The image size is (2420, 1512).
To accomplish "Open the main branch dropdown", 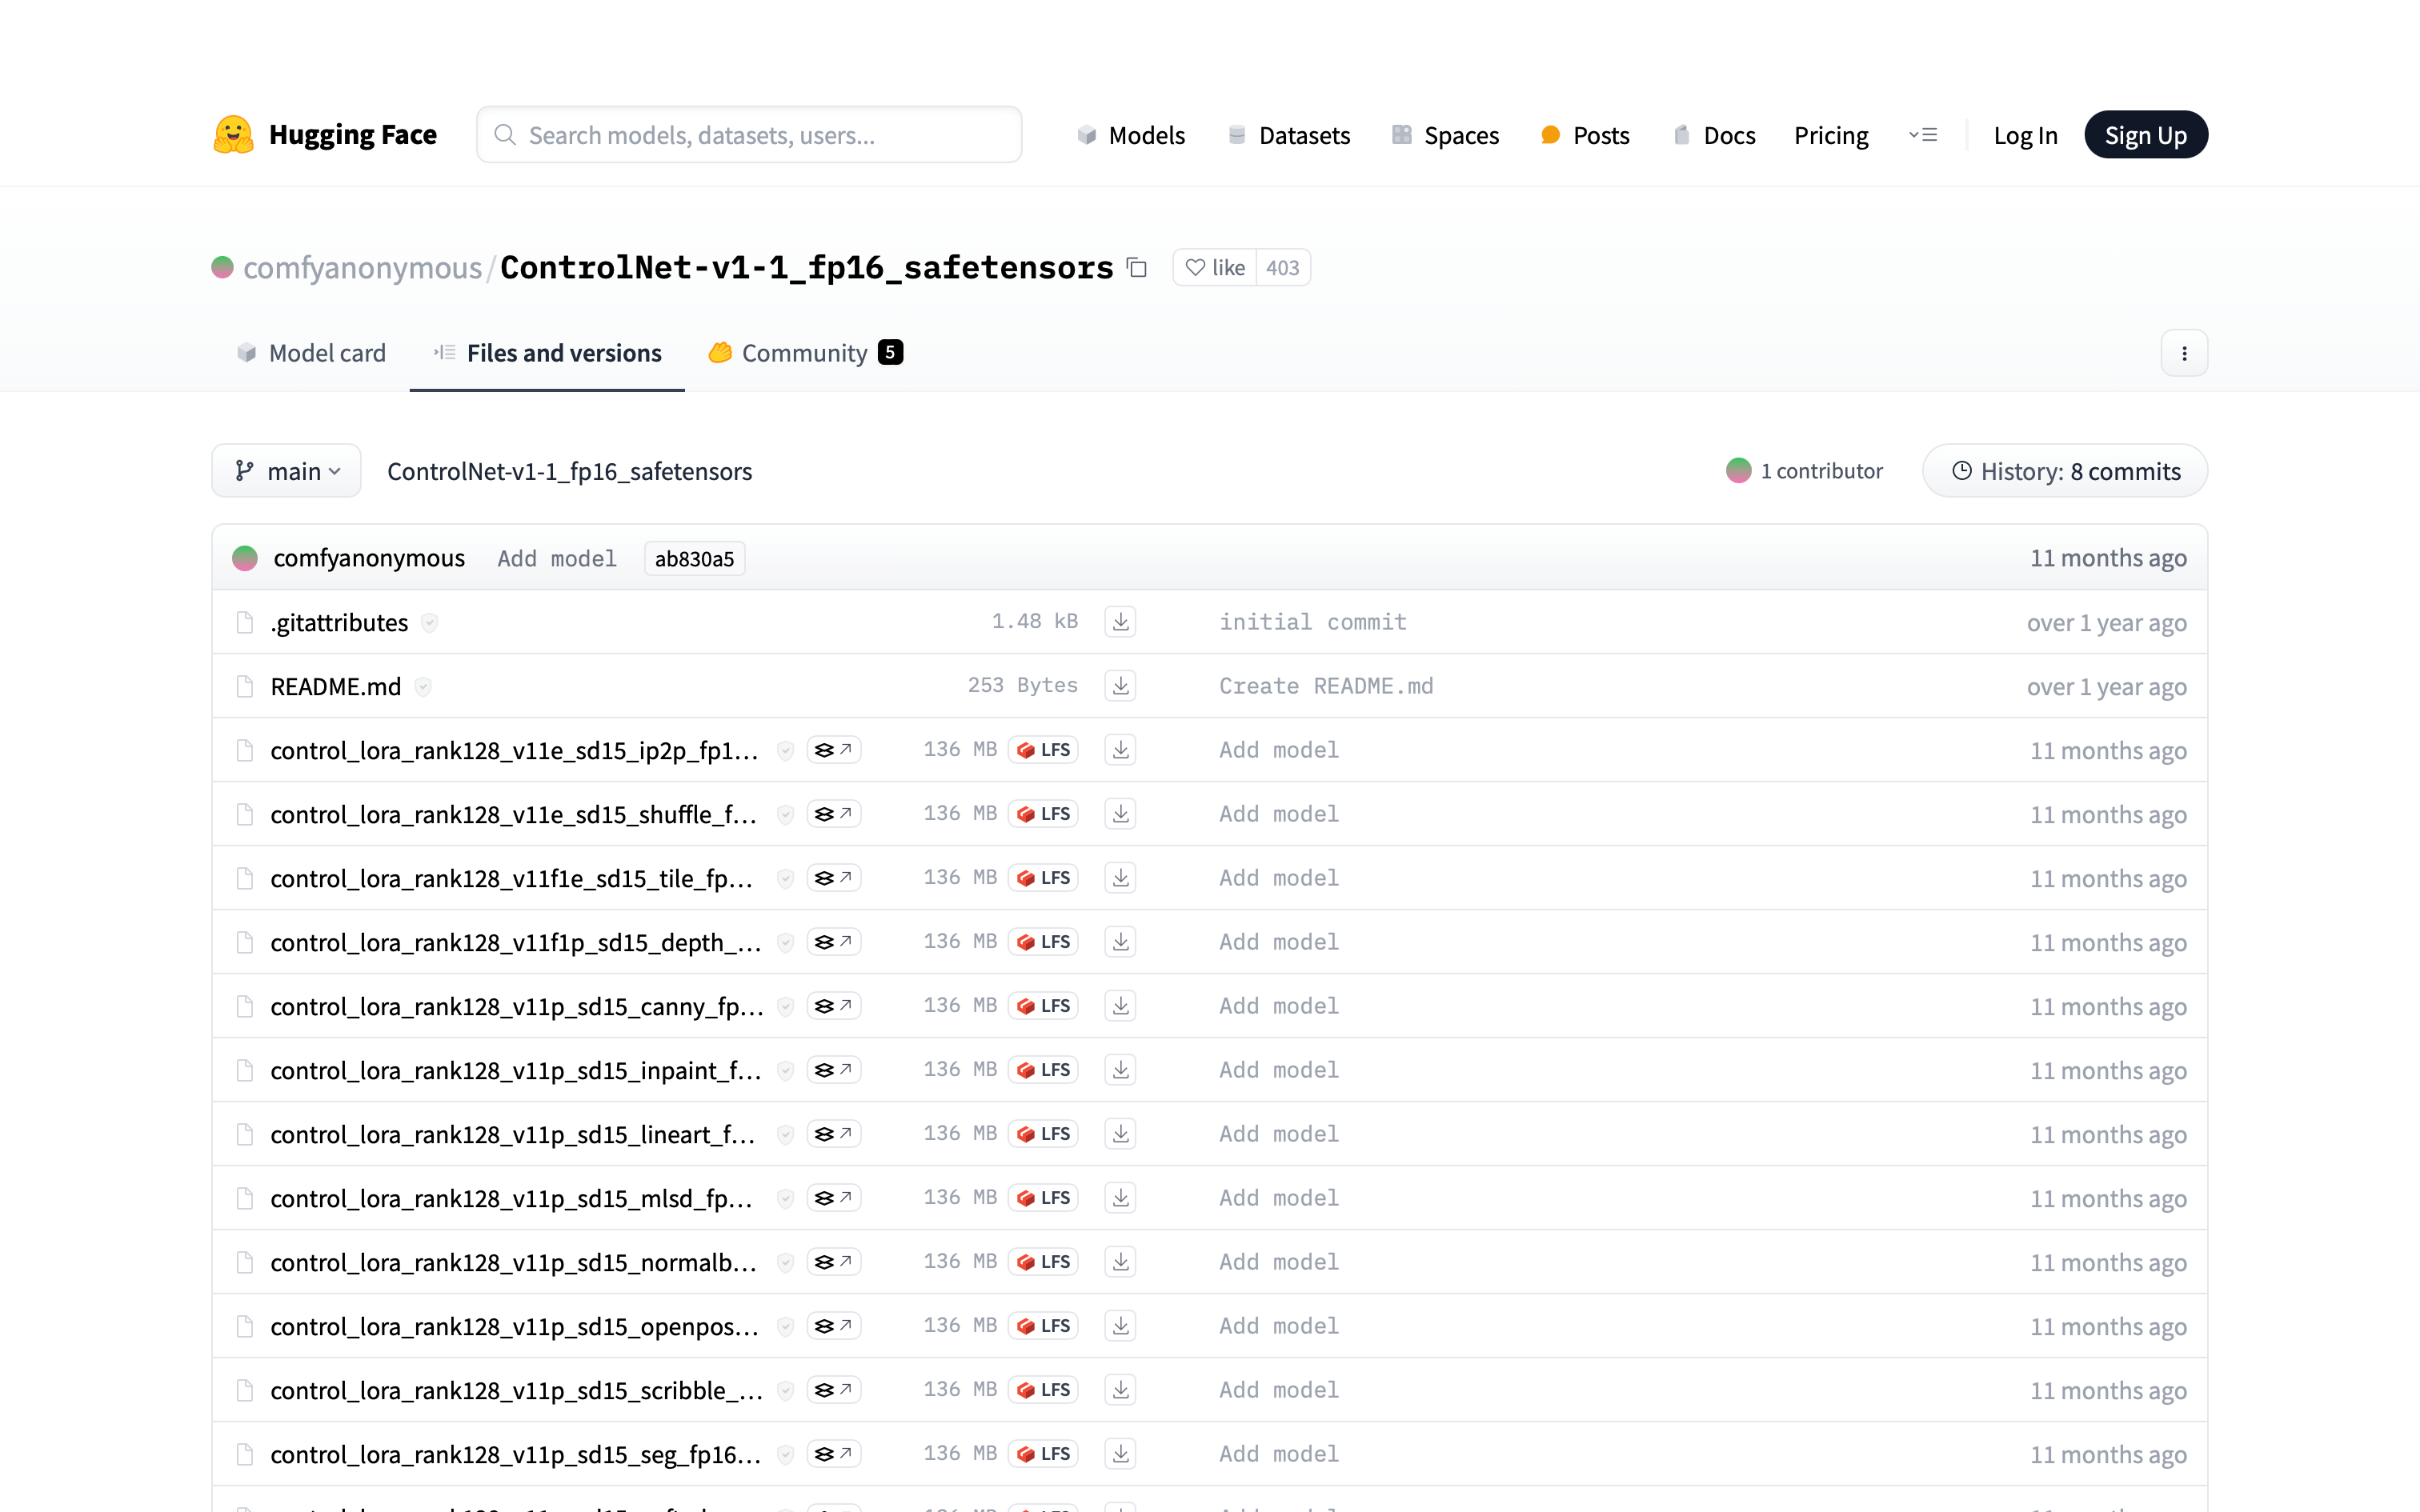I will 286,471.
